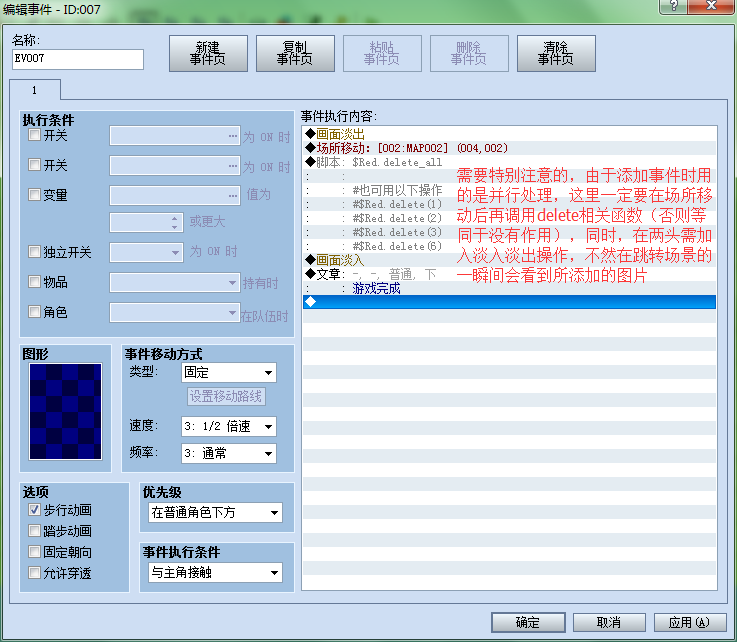Click the 确定 button

(528, 622)
